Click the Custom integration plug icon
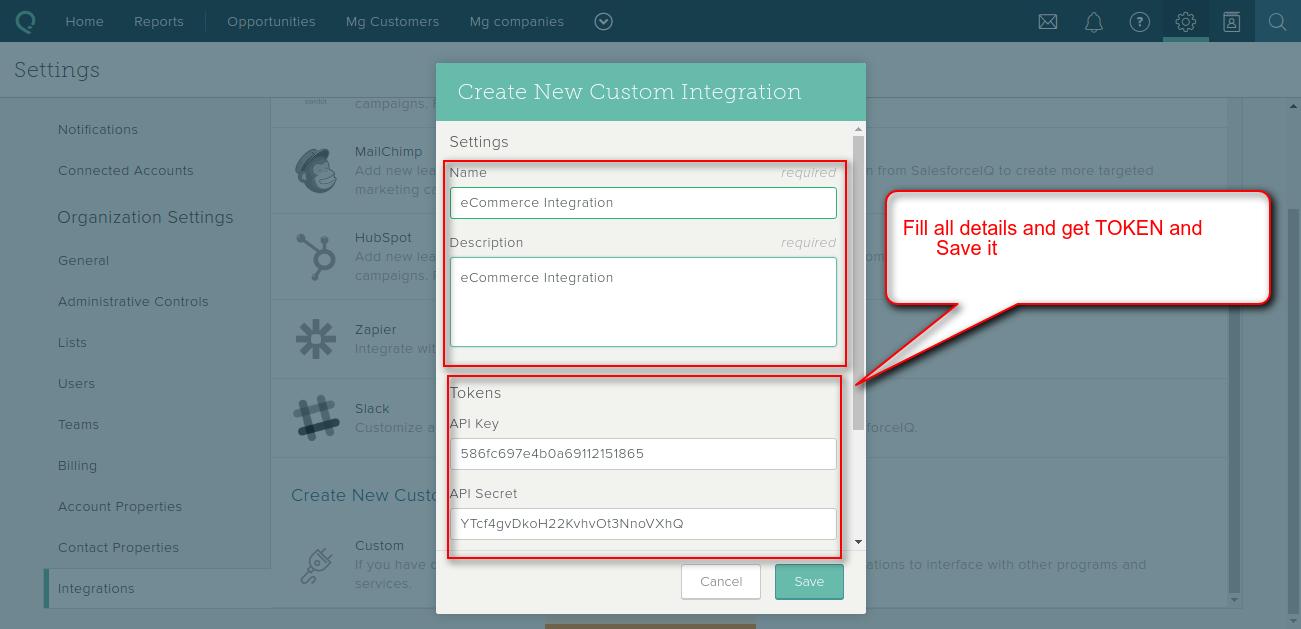The height and width of the screenshot is (629, 1301). (316, 565)
